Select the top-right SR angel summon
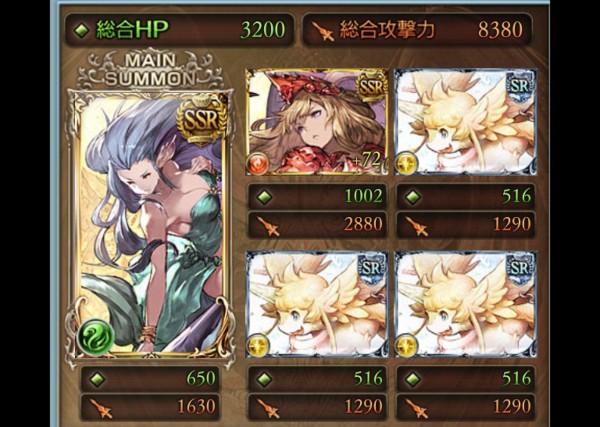Screen dimensions: 600x427 click(466, 122)
